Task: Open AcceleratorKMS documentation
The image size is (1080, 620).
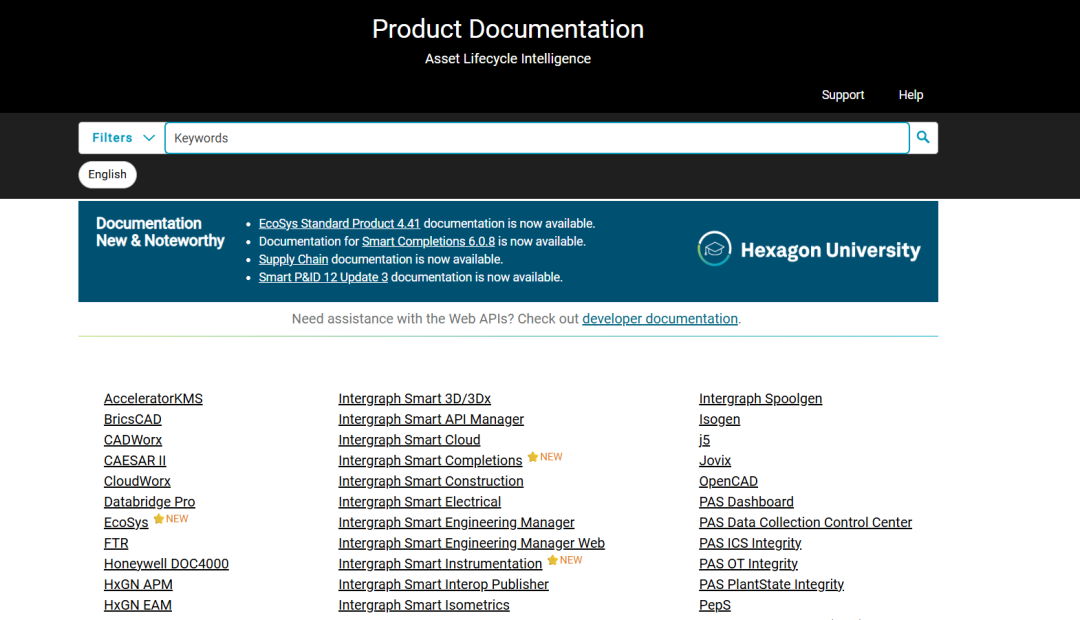Action: coord(153,398)
